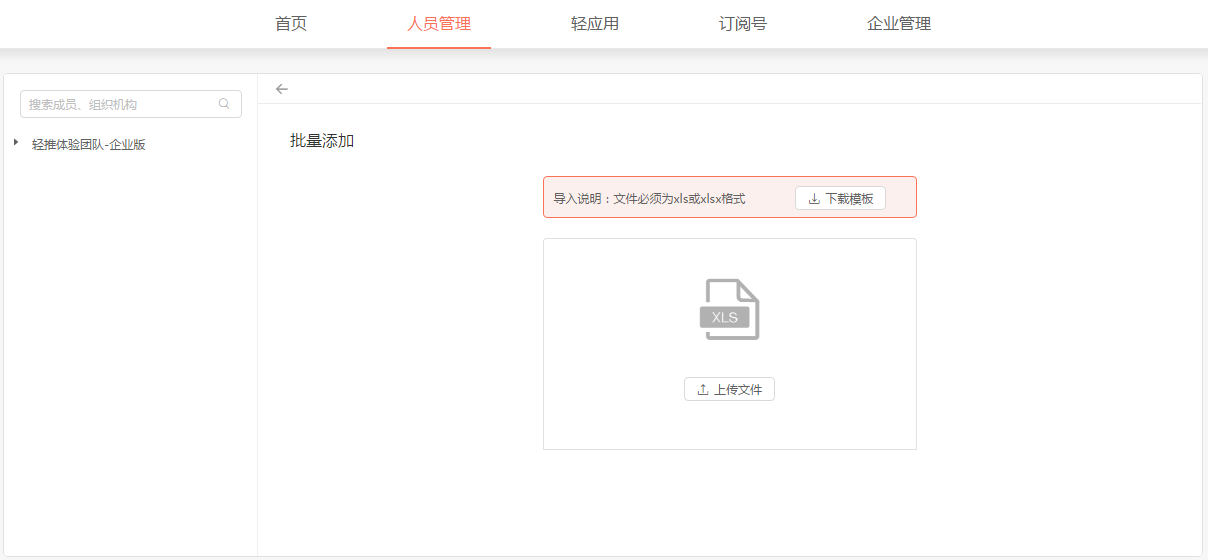Image resolution: width=1208 pixels, height=560 pixels.
Task: Expand the 轻推体验团队-企业版 tree node triangle
Action: [16, 143]
